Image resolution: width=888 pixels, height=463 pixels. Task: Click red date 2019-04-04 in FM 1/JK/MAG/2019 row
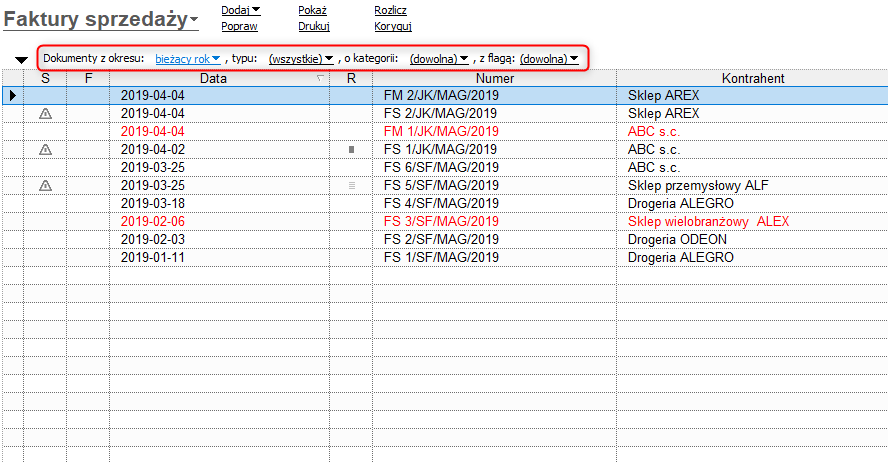(x=152, y=131)
